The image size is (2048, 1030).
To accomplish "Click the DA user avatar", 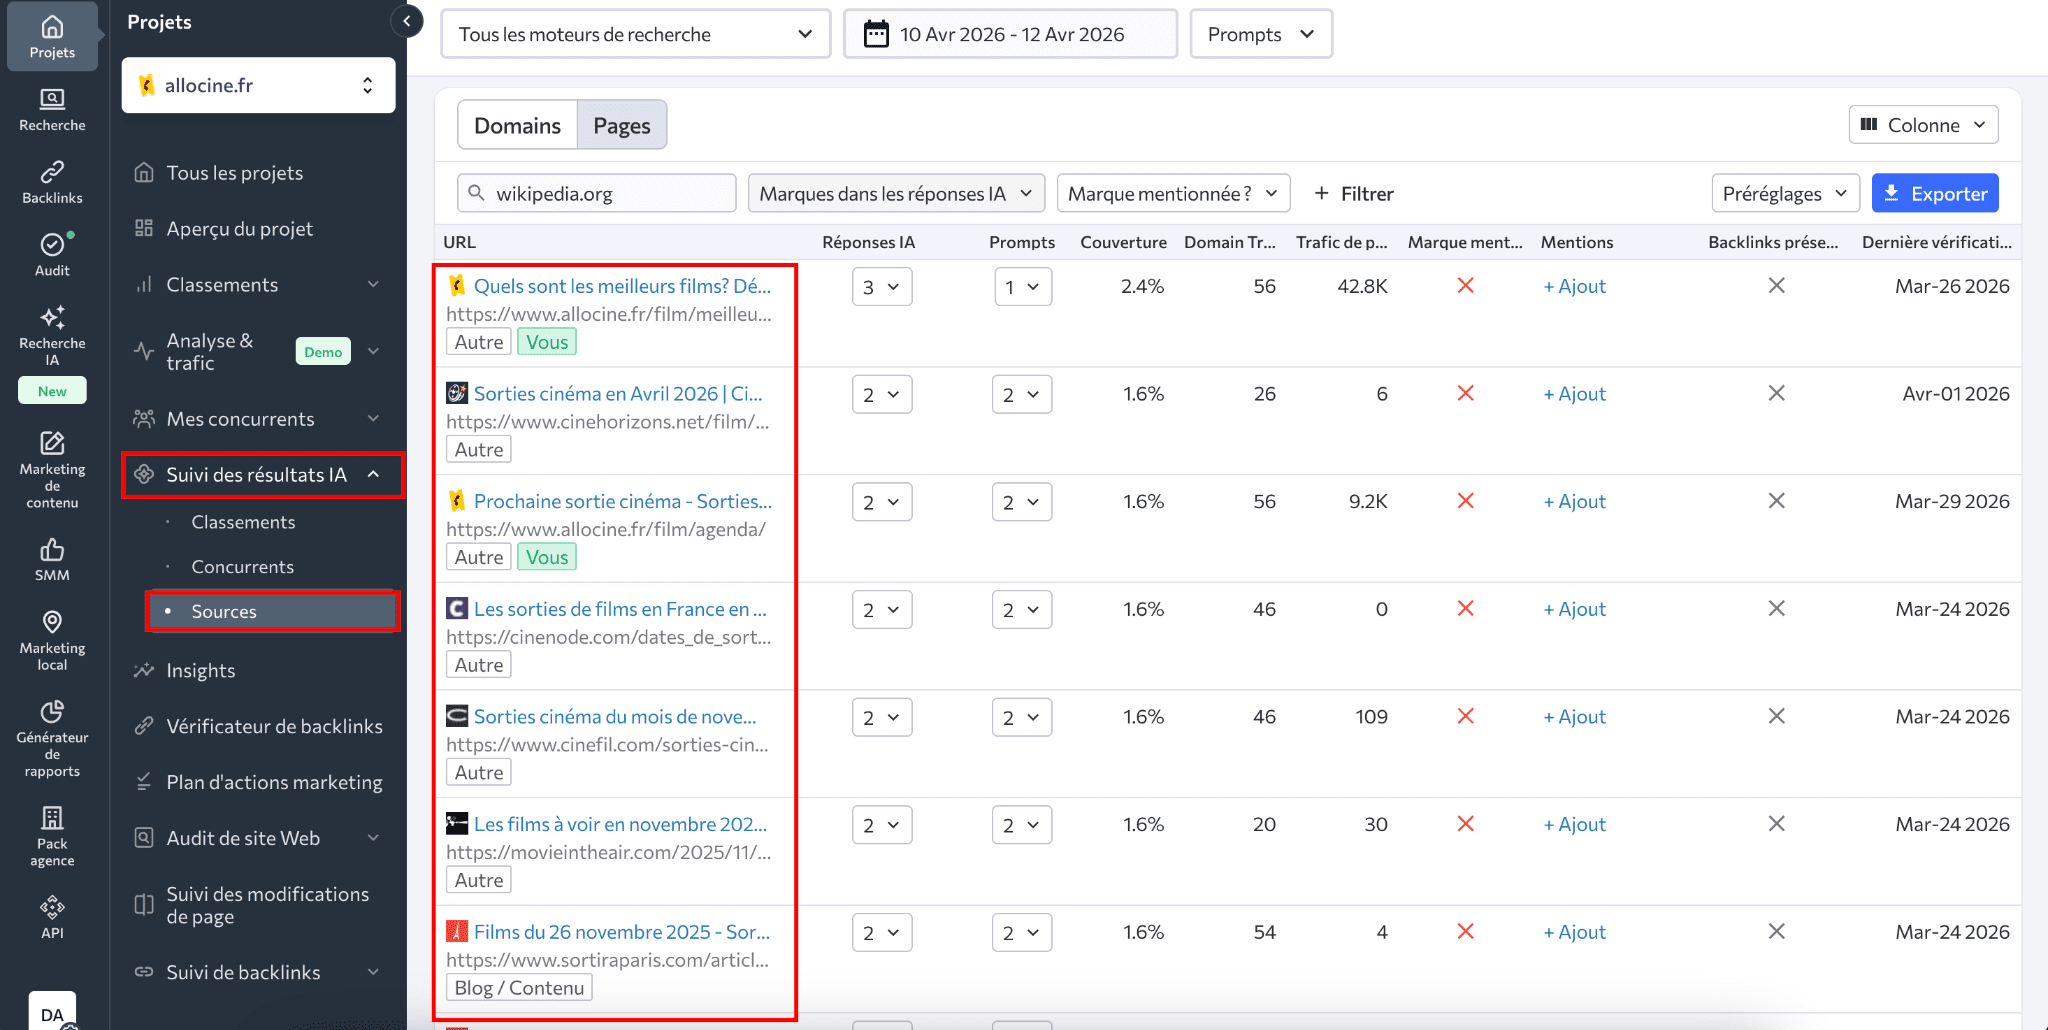I will click(52, 1012).
